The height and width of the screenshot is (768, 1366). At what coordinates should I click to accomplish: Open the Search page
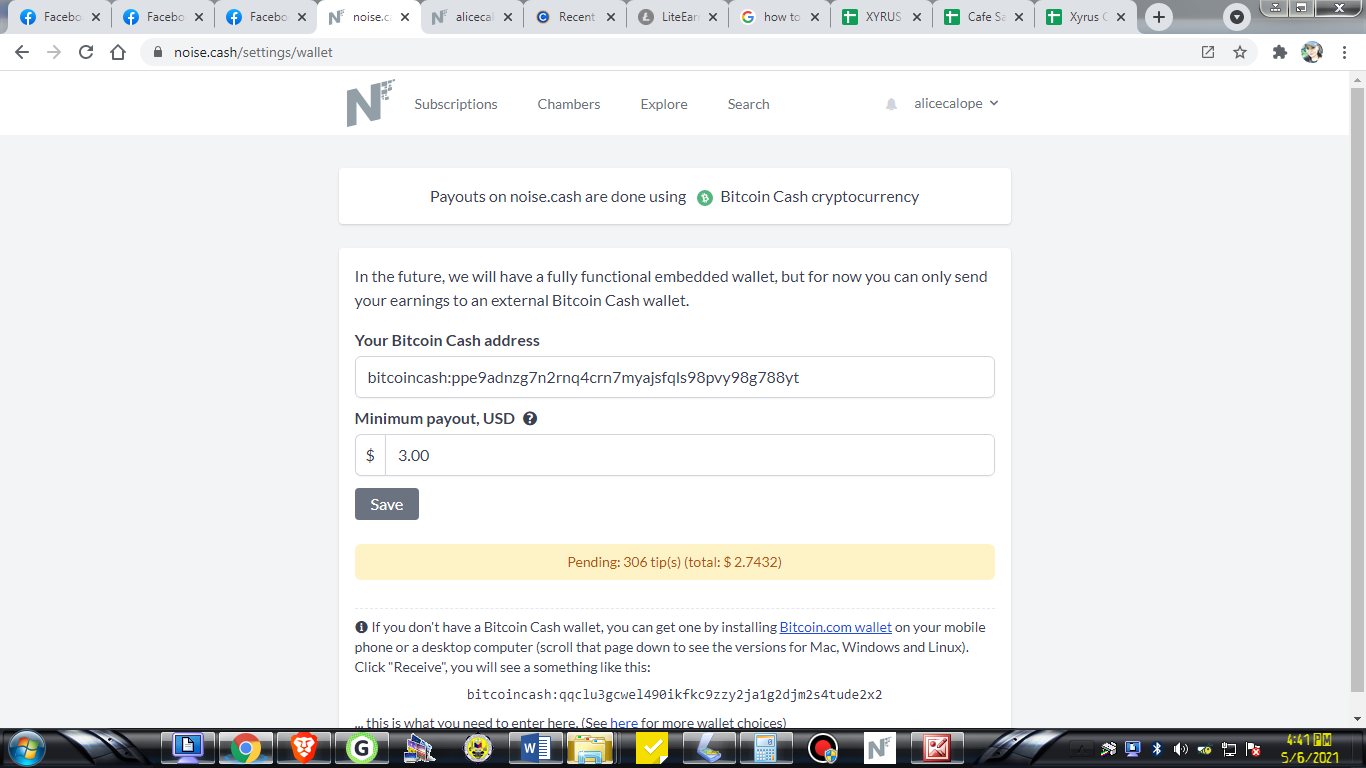[x=748, y=104]
